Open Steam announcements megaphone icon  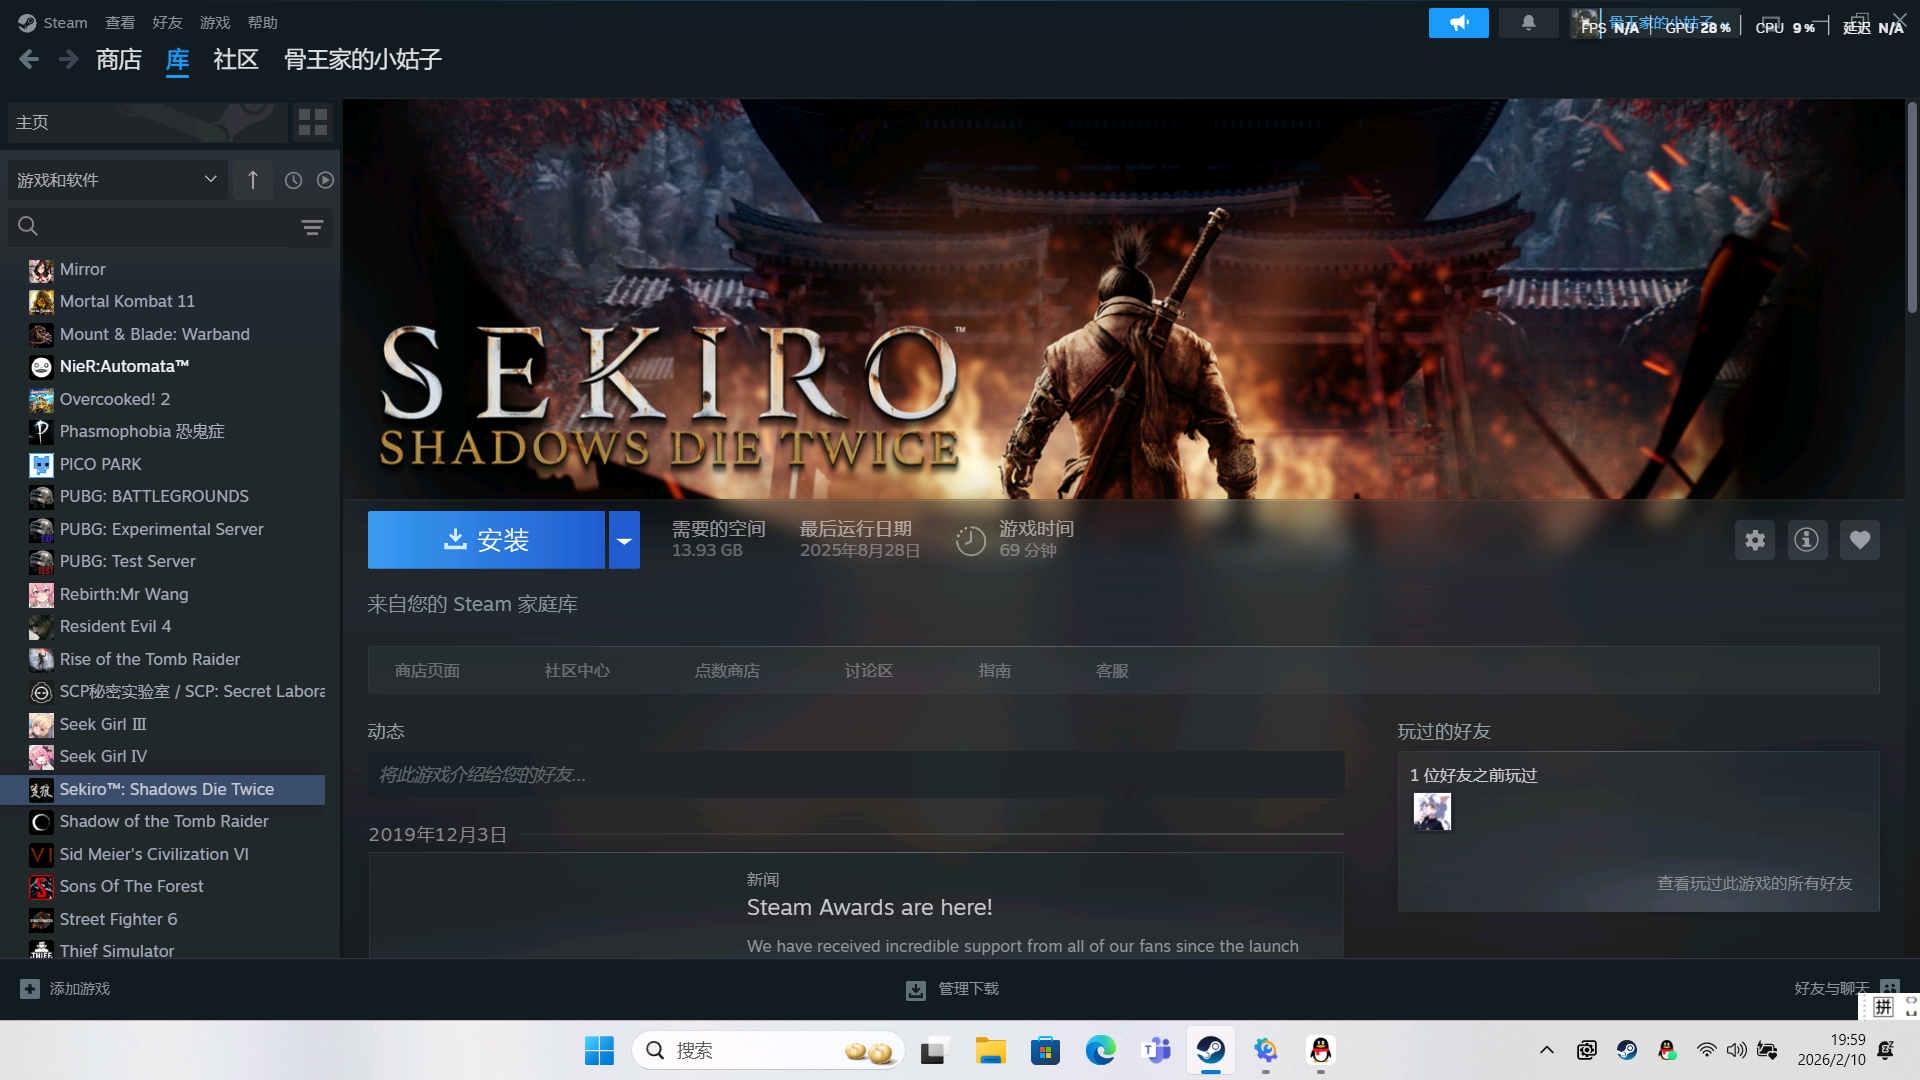(1459, 23)
